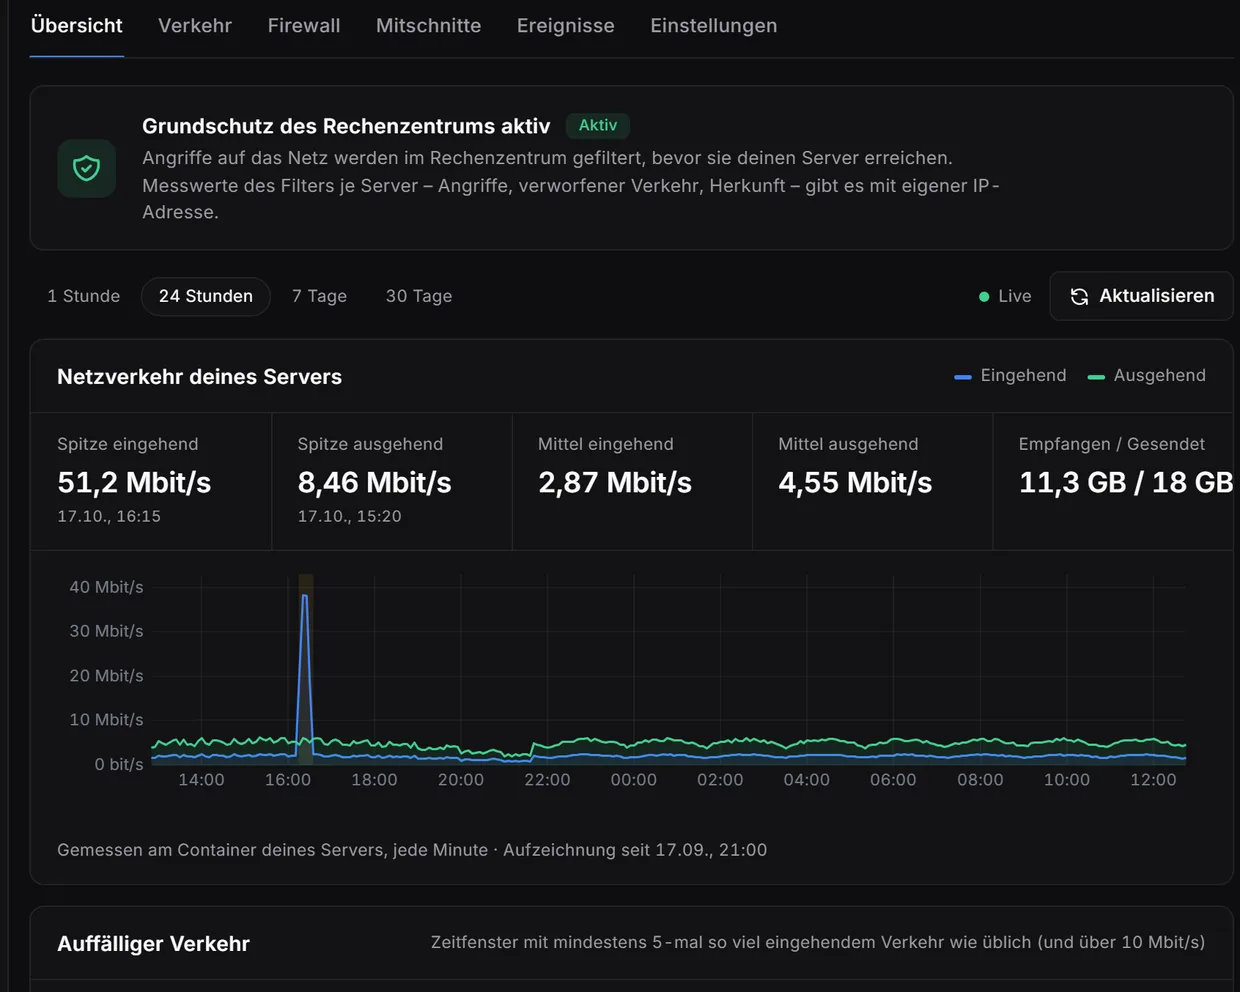Click the Grundschutz des Rechenzentrums aktiv heading
Image resolution: width=1240 pixels, height=992 pixels.
[x=346, y=126]
